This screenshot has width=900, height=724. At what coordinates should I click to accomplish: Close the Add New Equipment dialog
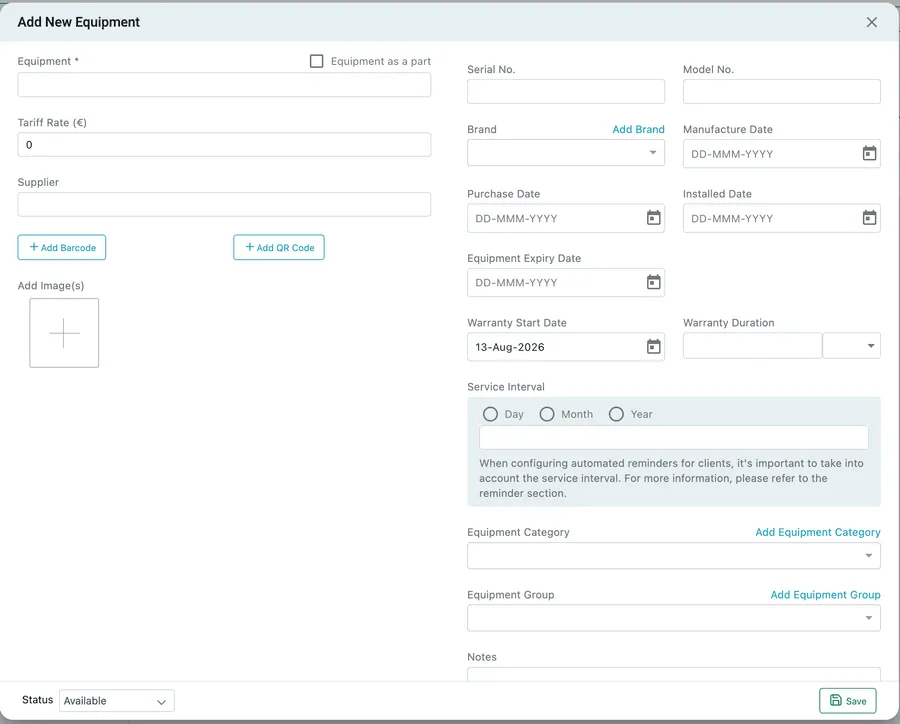coord(871,22)
